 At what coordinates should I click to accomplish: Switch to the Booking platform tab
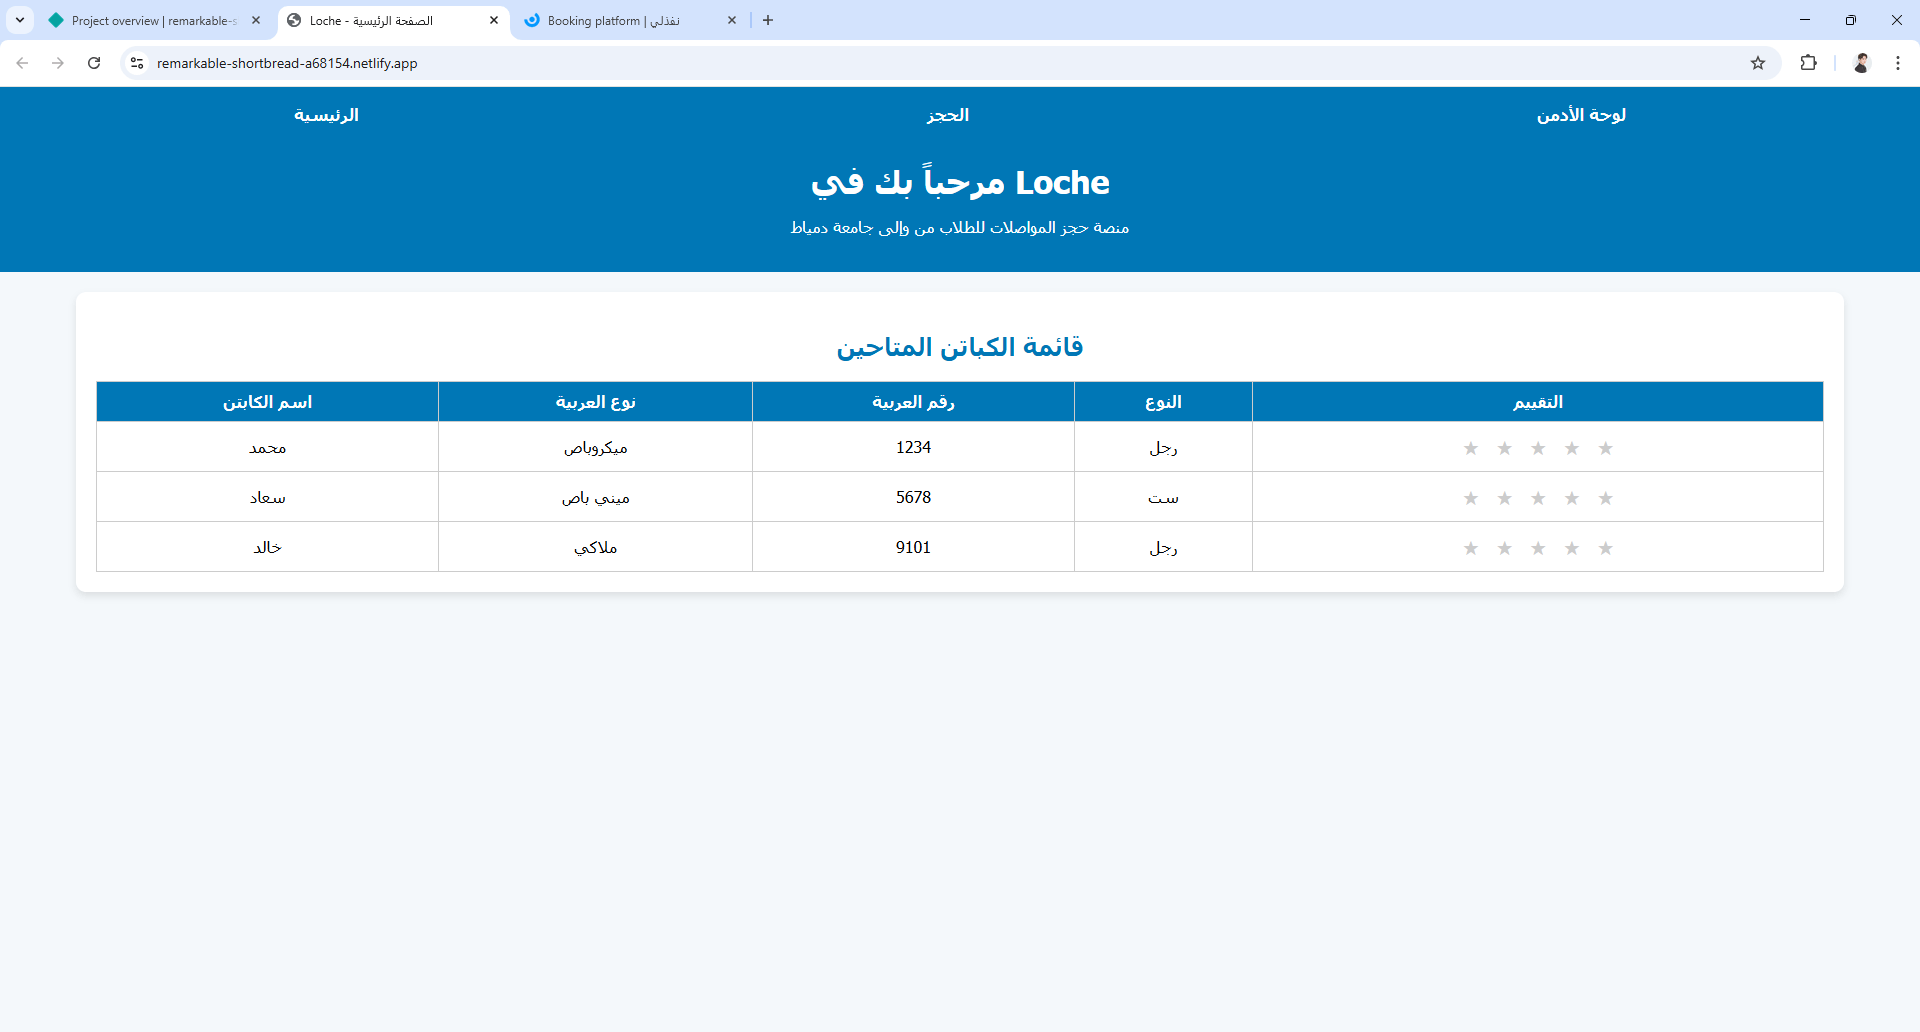point(612,20)
